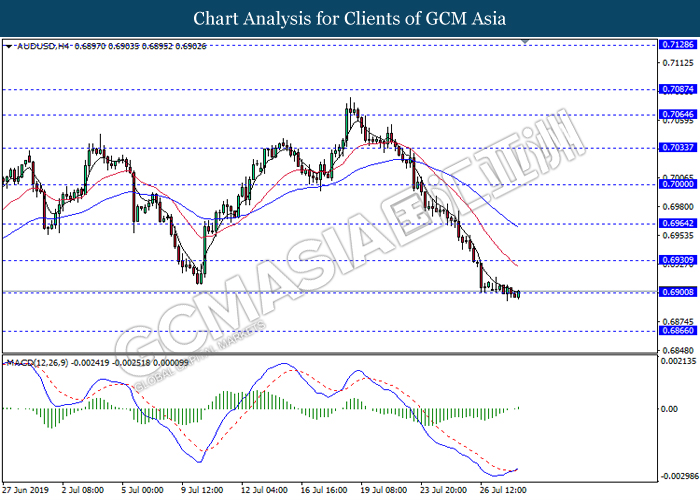Image resolution: width=700 pixels, height=500 pixels.
Task: Click the 16 Jul 16:00 time label
Action: click(x=324, y=490)
